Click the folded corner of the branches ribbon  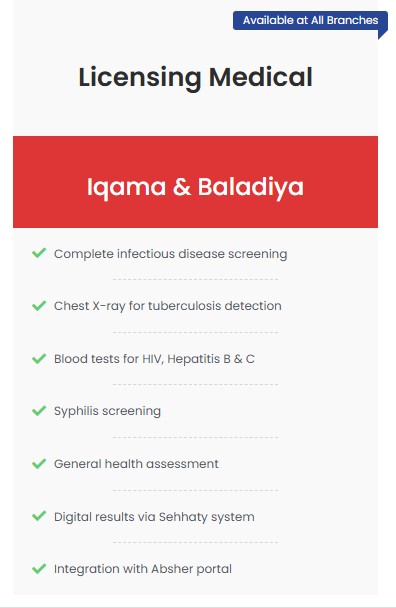(382, 34)
